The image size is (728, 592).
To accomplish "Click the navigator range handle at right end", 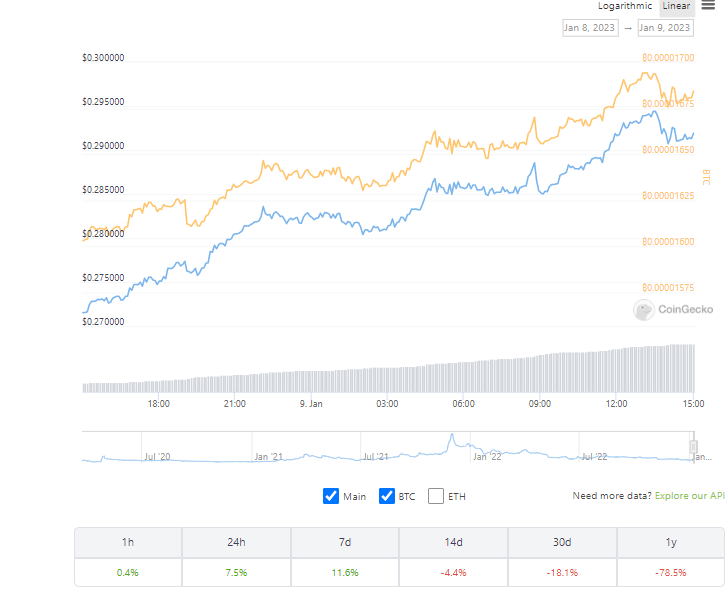I will [693, 447].
